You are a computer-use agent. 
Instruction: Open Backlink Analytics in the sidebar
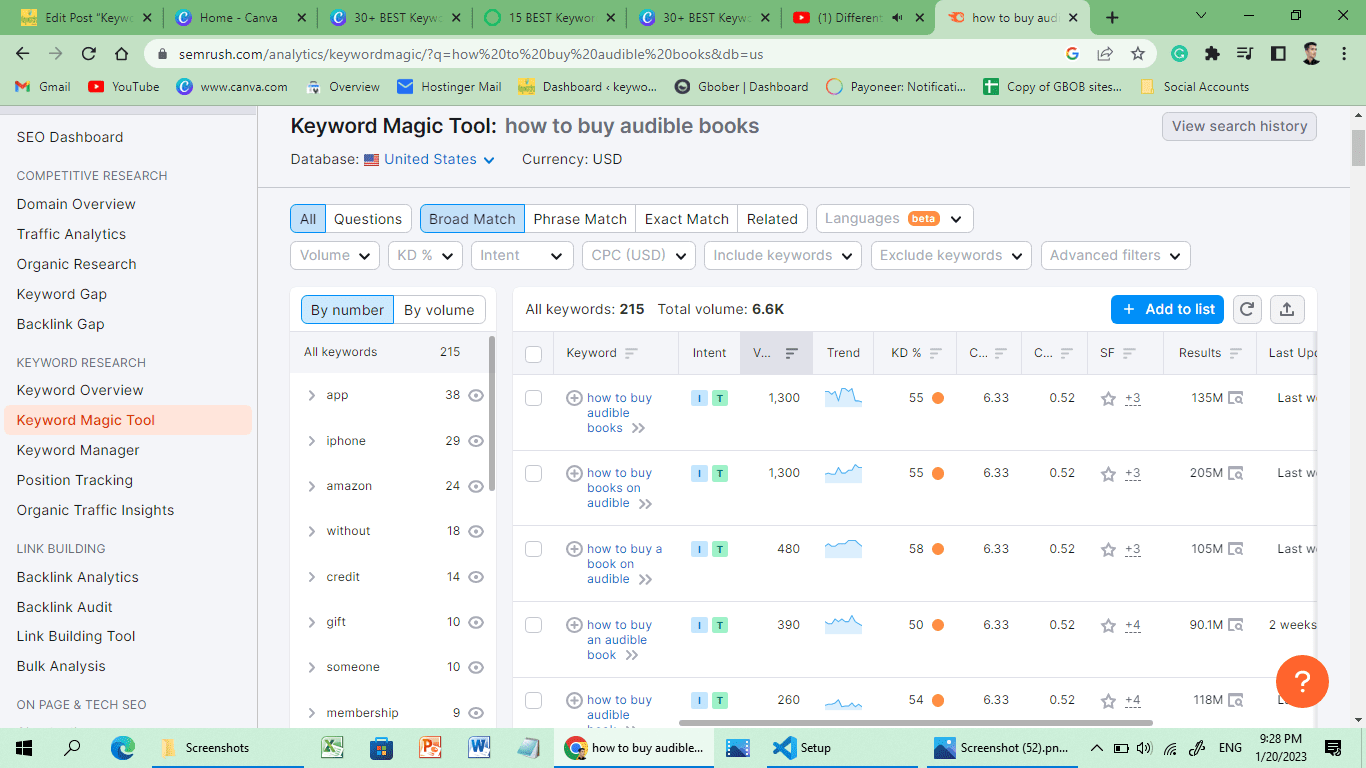coord(77,577)
